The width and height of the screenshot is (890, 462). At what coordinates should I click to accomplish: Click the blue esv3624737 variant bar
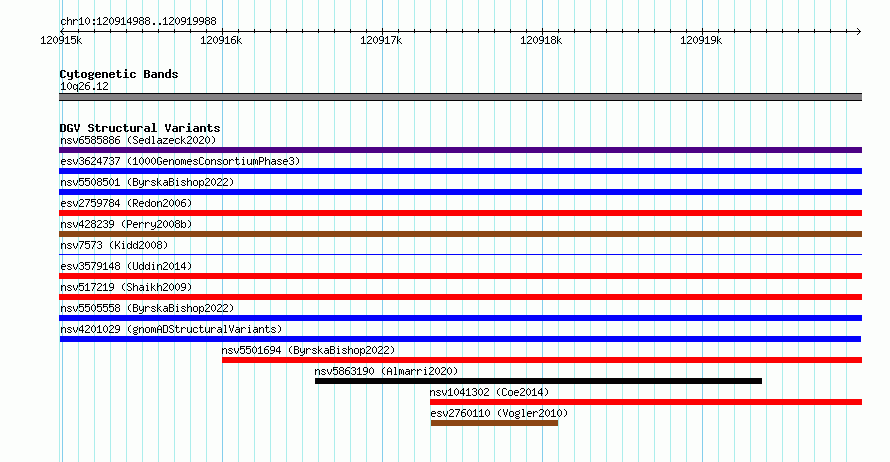tap(460, 171)
